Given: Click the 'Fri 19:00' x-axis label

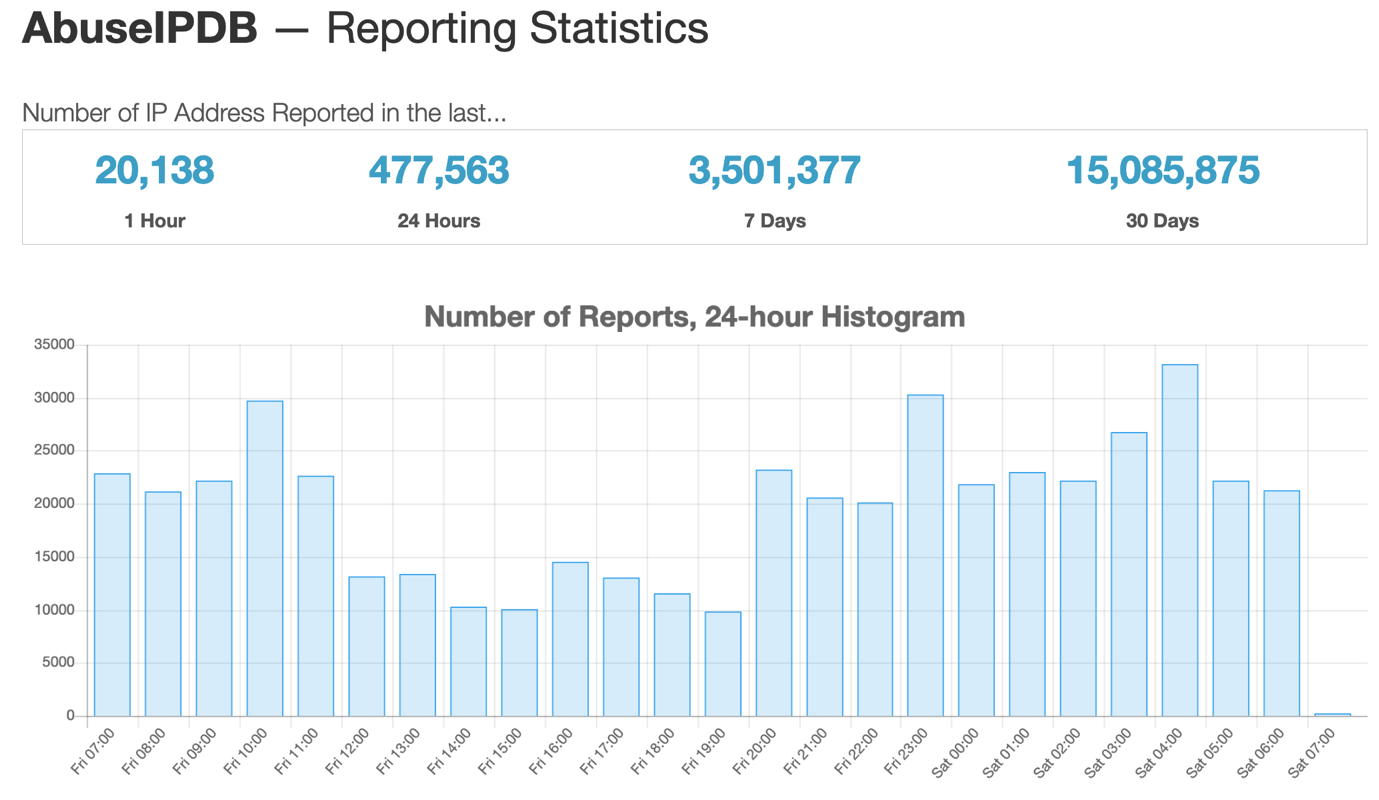Looking at the screenshot, I should 703,752.
